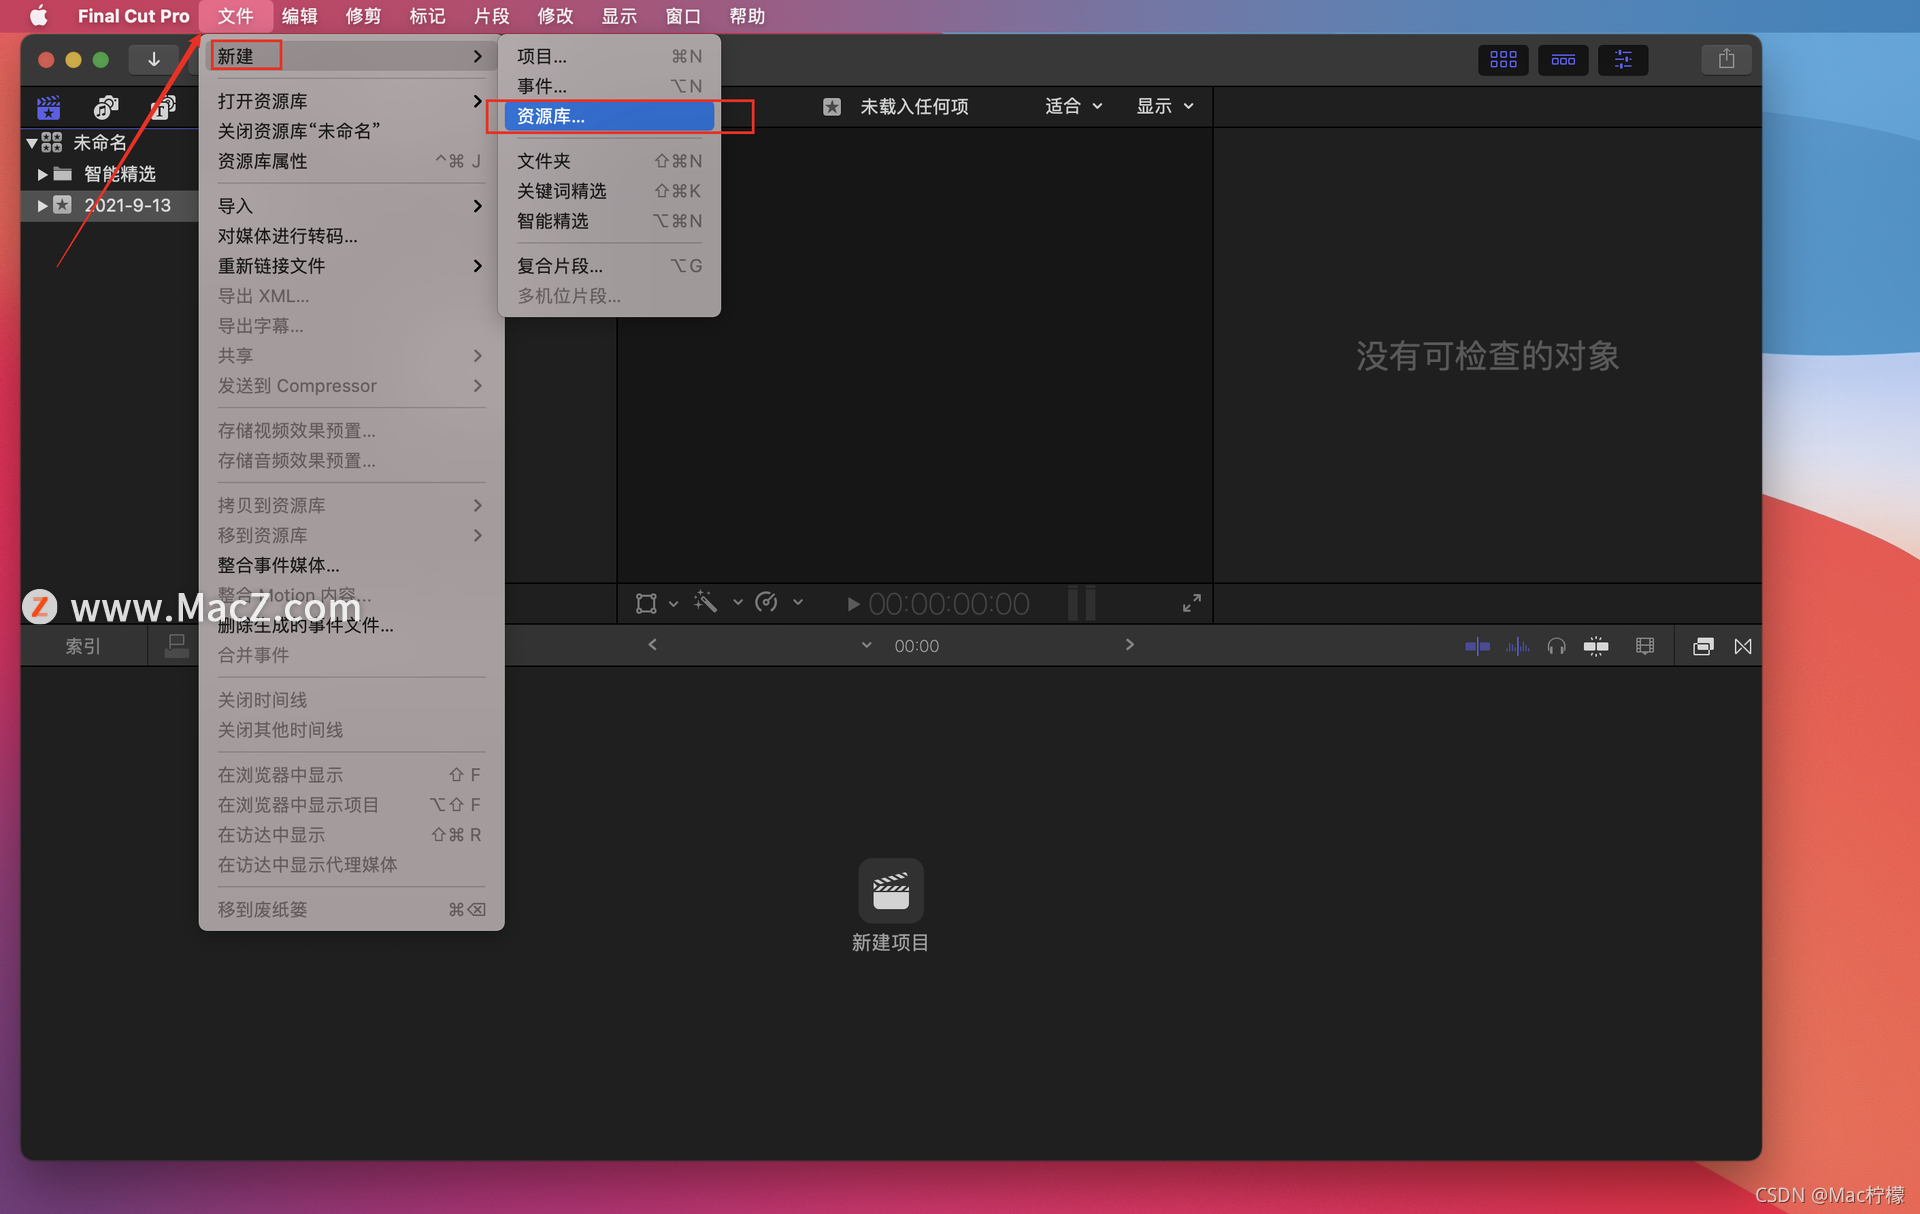
Task: Open the 编辑 menu
Action: [299, 16]
